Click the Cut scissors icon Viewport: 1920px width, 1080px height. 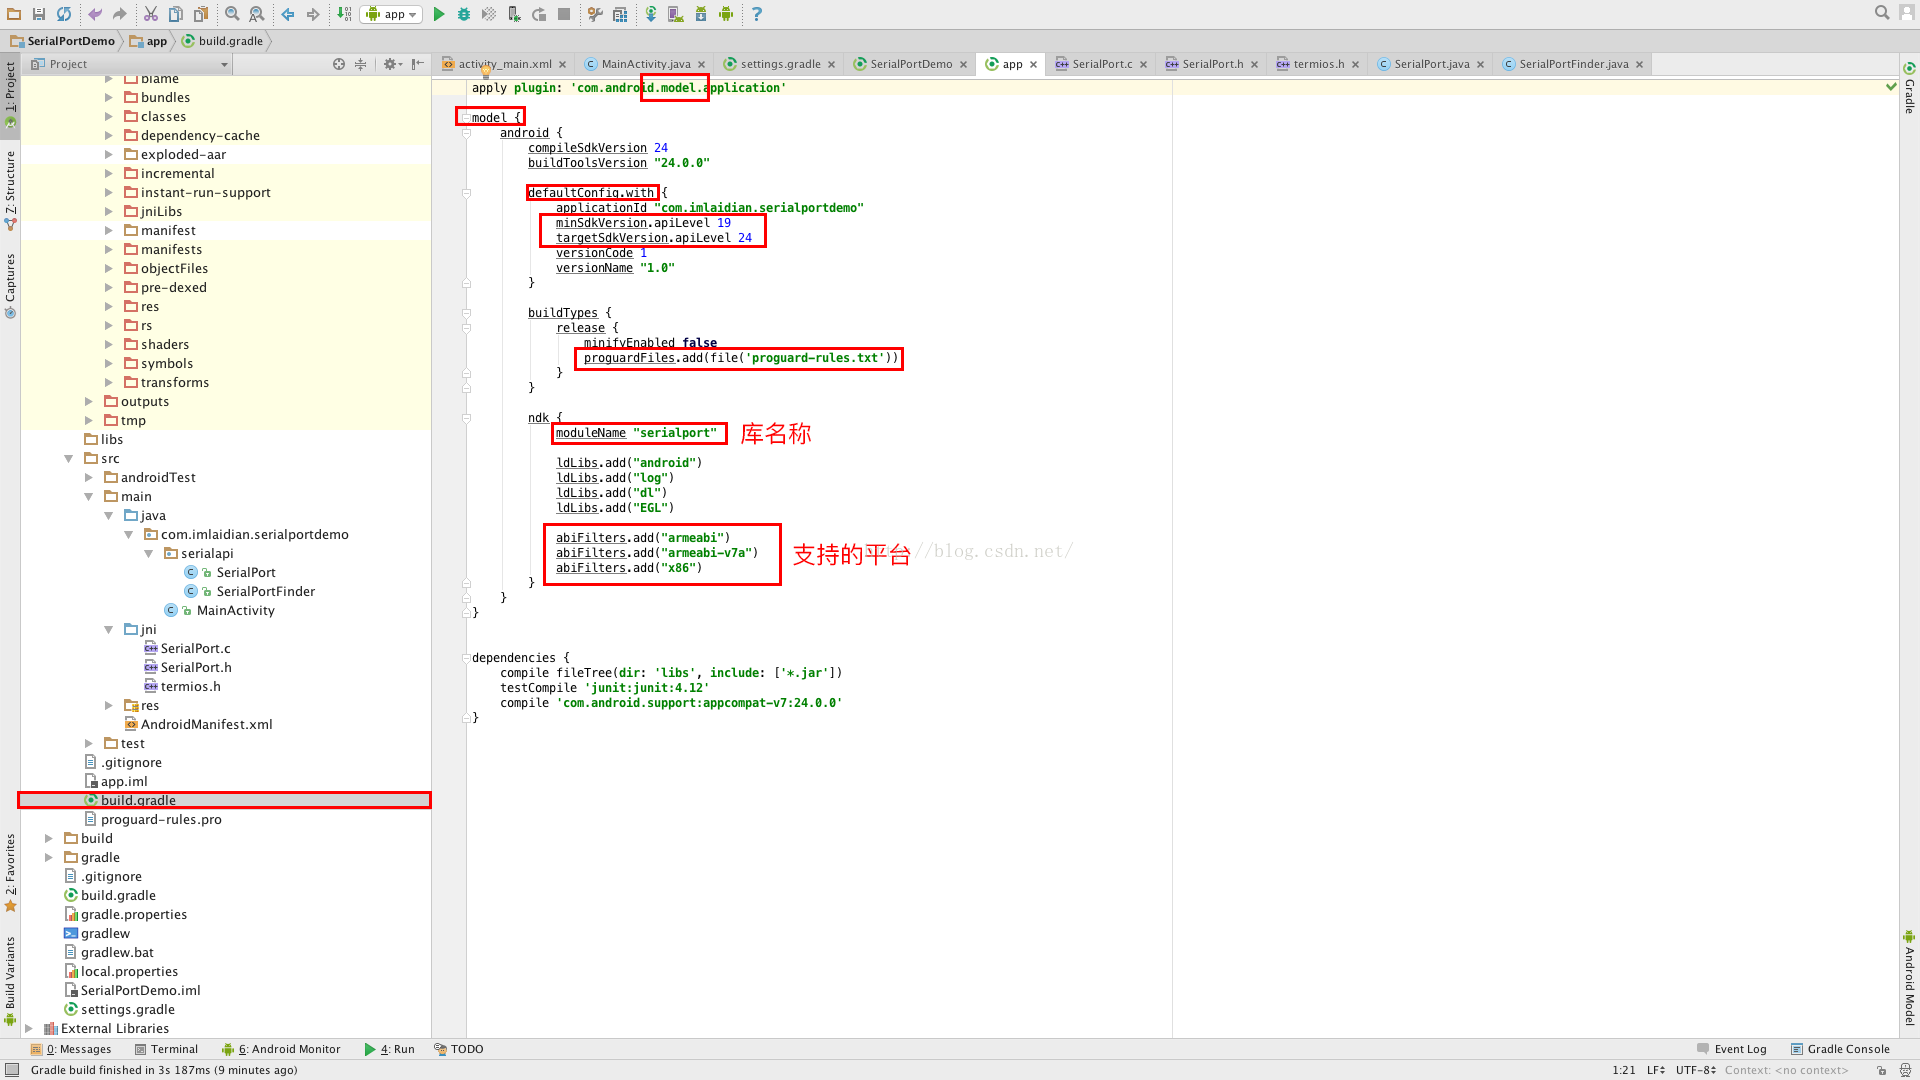pos(150,14)
